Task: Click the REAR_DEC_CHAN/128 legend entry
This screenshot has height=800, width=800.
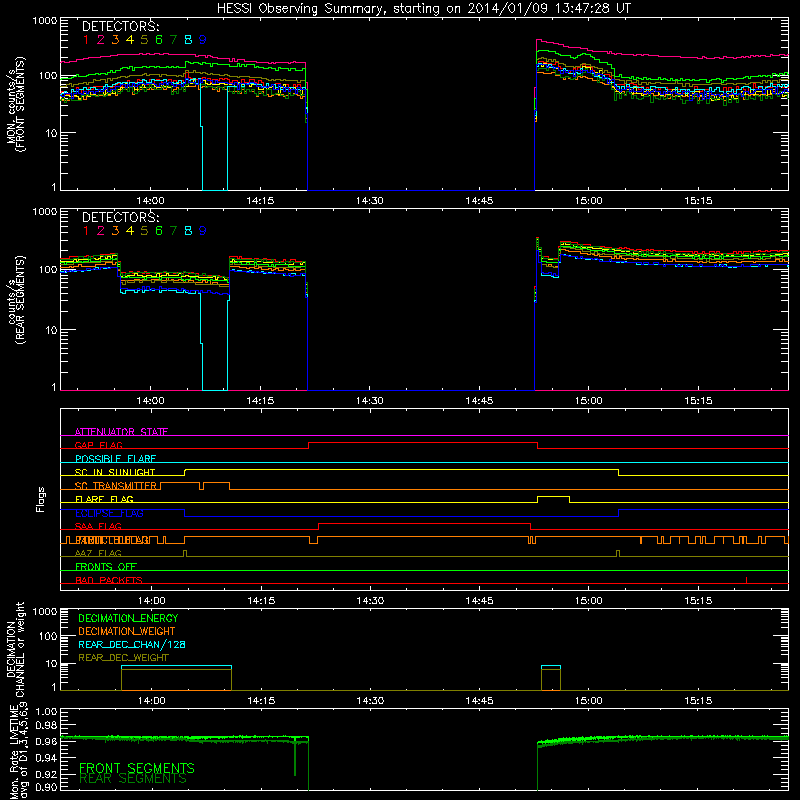Action: 132,644
